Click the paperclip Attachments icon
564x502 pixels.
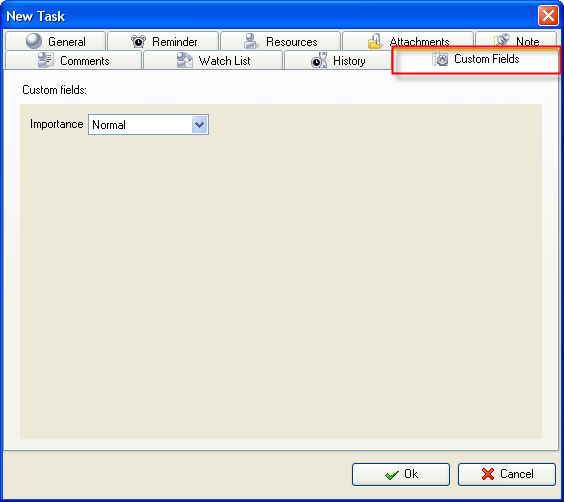pos(374,41)
